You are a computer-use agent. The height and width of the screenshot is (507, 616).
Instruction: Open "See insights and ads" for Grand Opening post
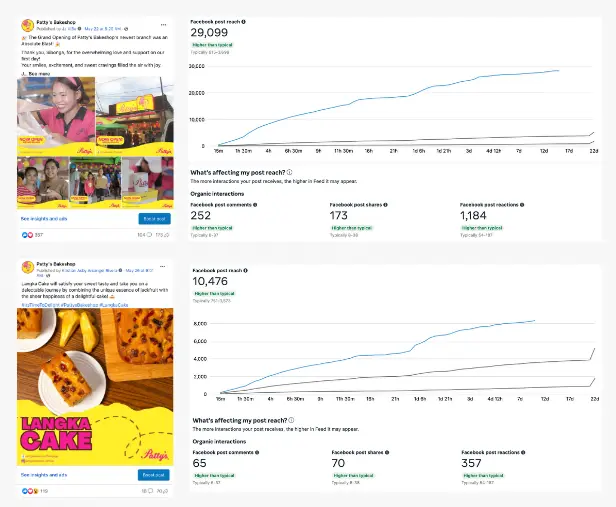tap(43, 218)
